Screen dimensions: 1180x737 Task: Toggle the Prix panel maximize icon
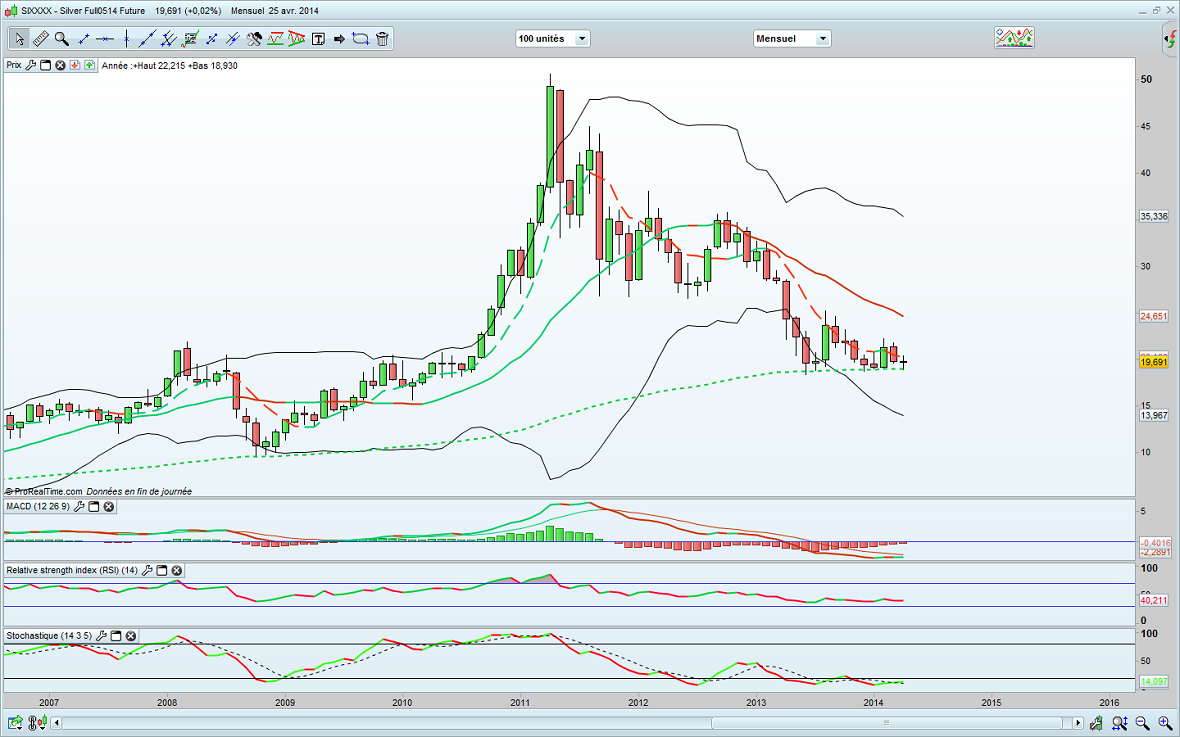tap(45, 65)
